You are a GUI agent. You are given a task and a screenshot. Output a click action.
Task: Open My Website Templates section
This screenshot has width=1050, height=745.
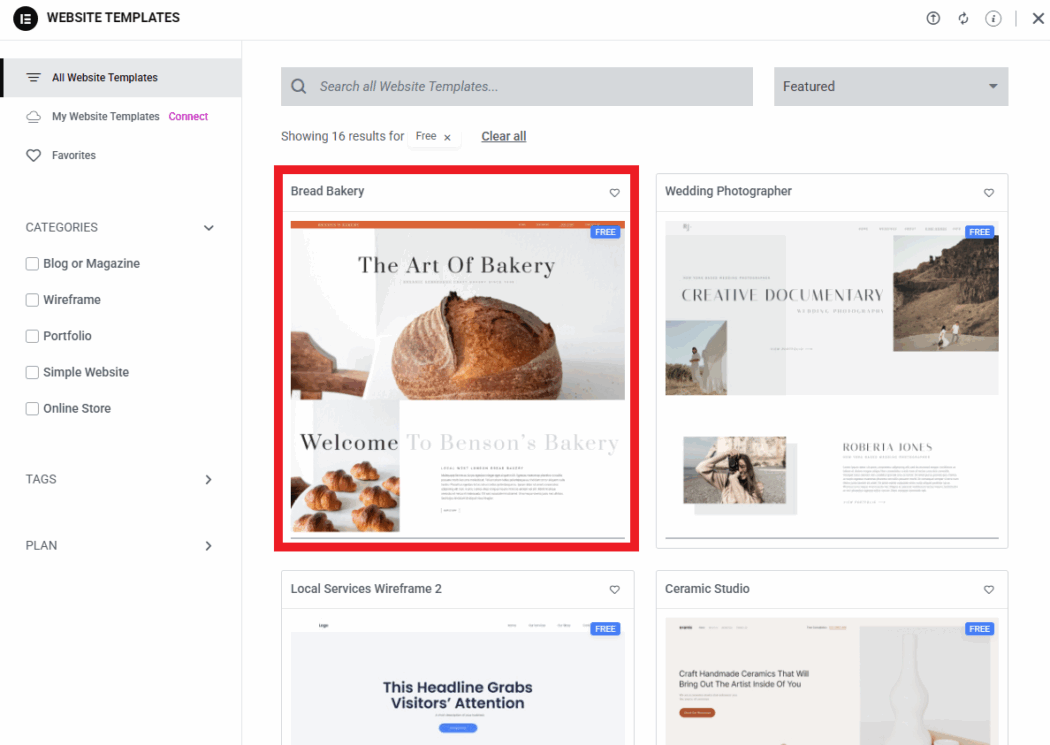(105, 117)
